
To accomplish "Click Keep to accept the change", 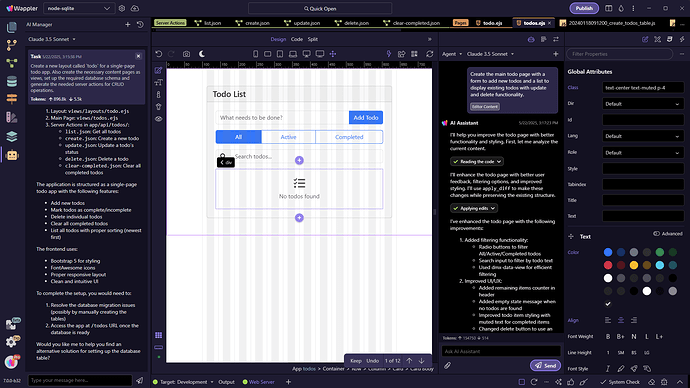I will tap(356, 361).
